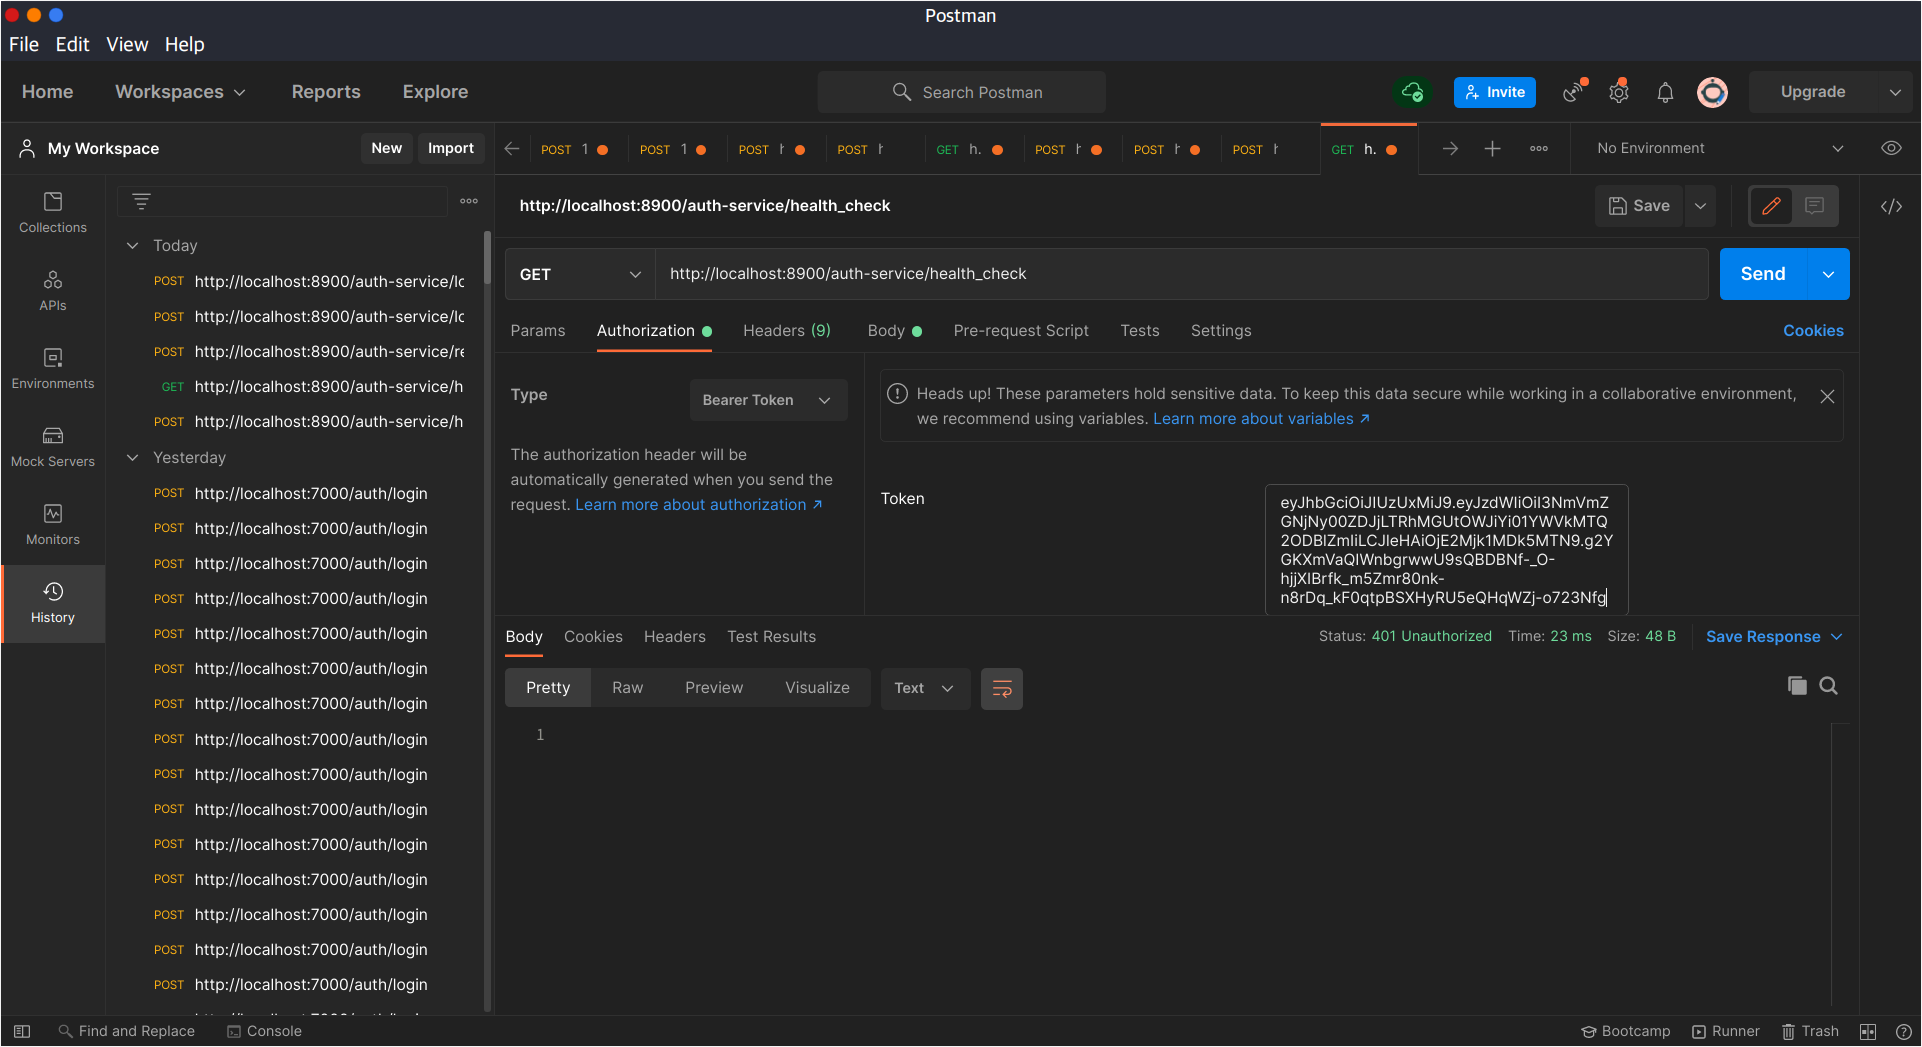Screen dimensions: 1922x1047
Task: Open Trash from the status bar
Action: pyautogui.click(x=1810, y=1031)
